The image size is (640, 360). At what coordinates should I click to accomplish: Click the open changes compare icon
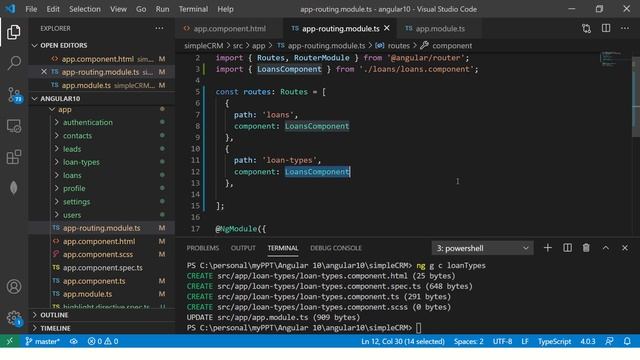587,29
